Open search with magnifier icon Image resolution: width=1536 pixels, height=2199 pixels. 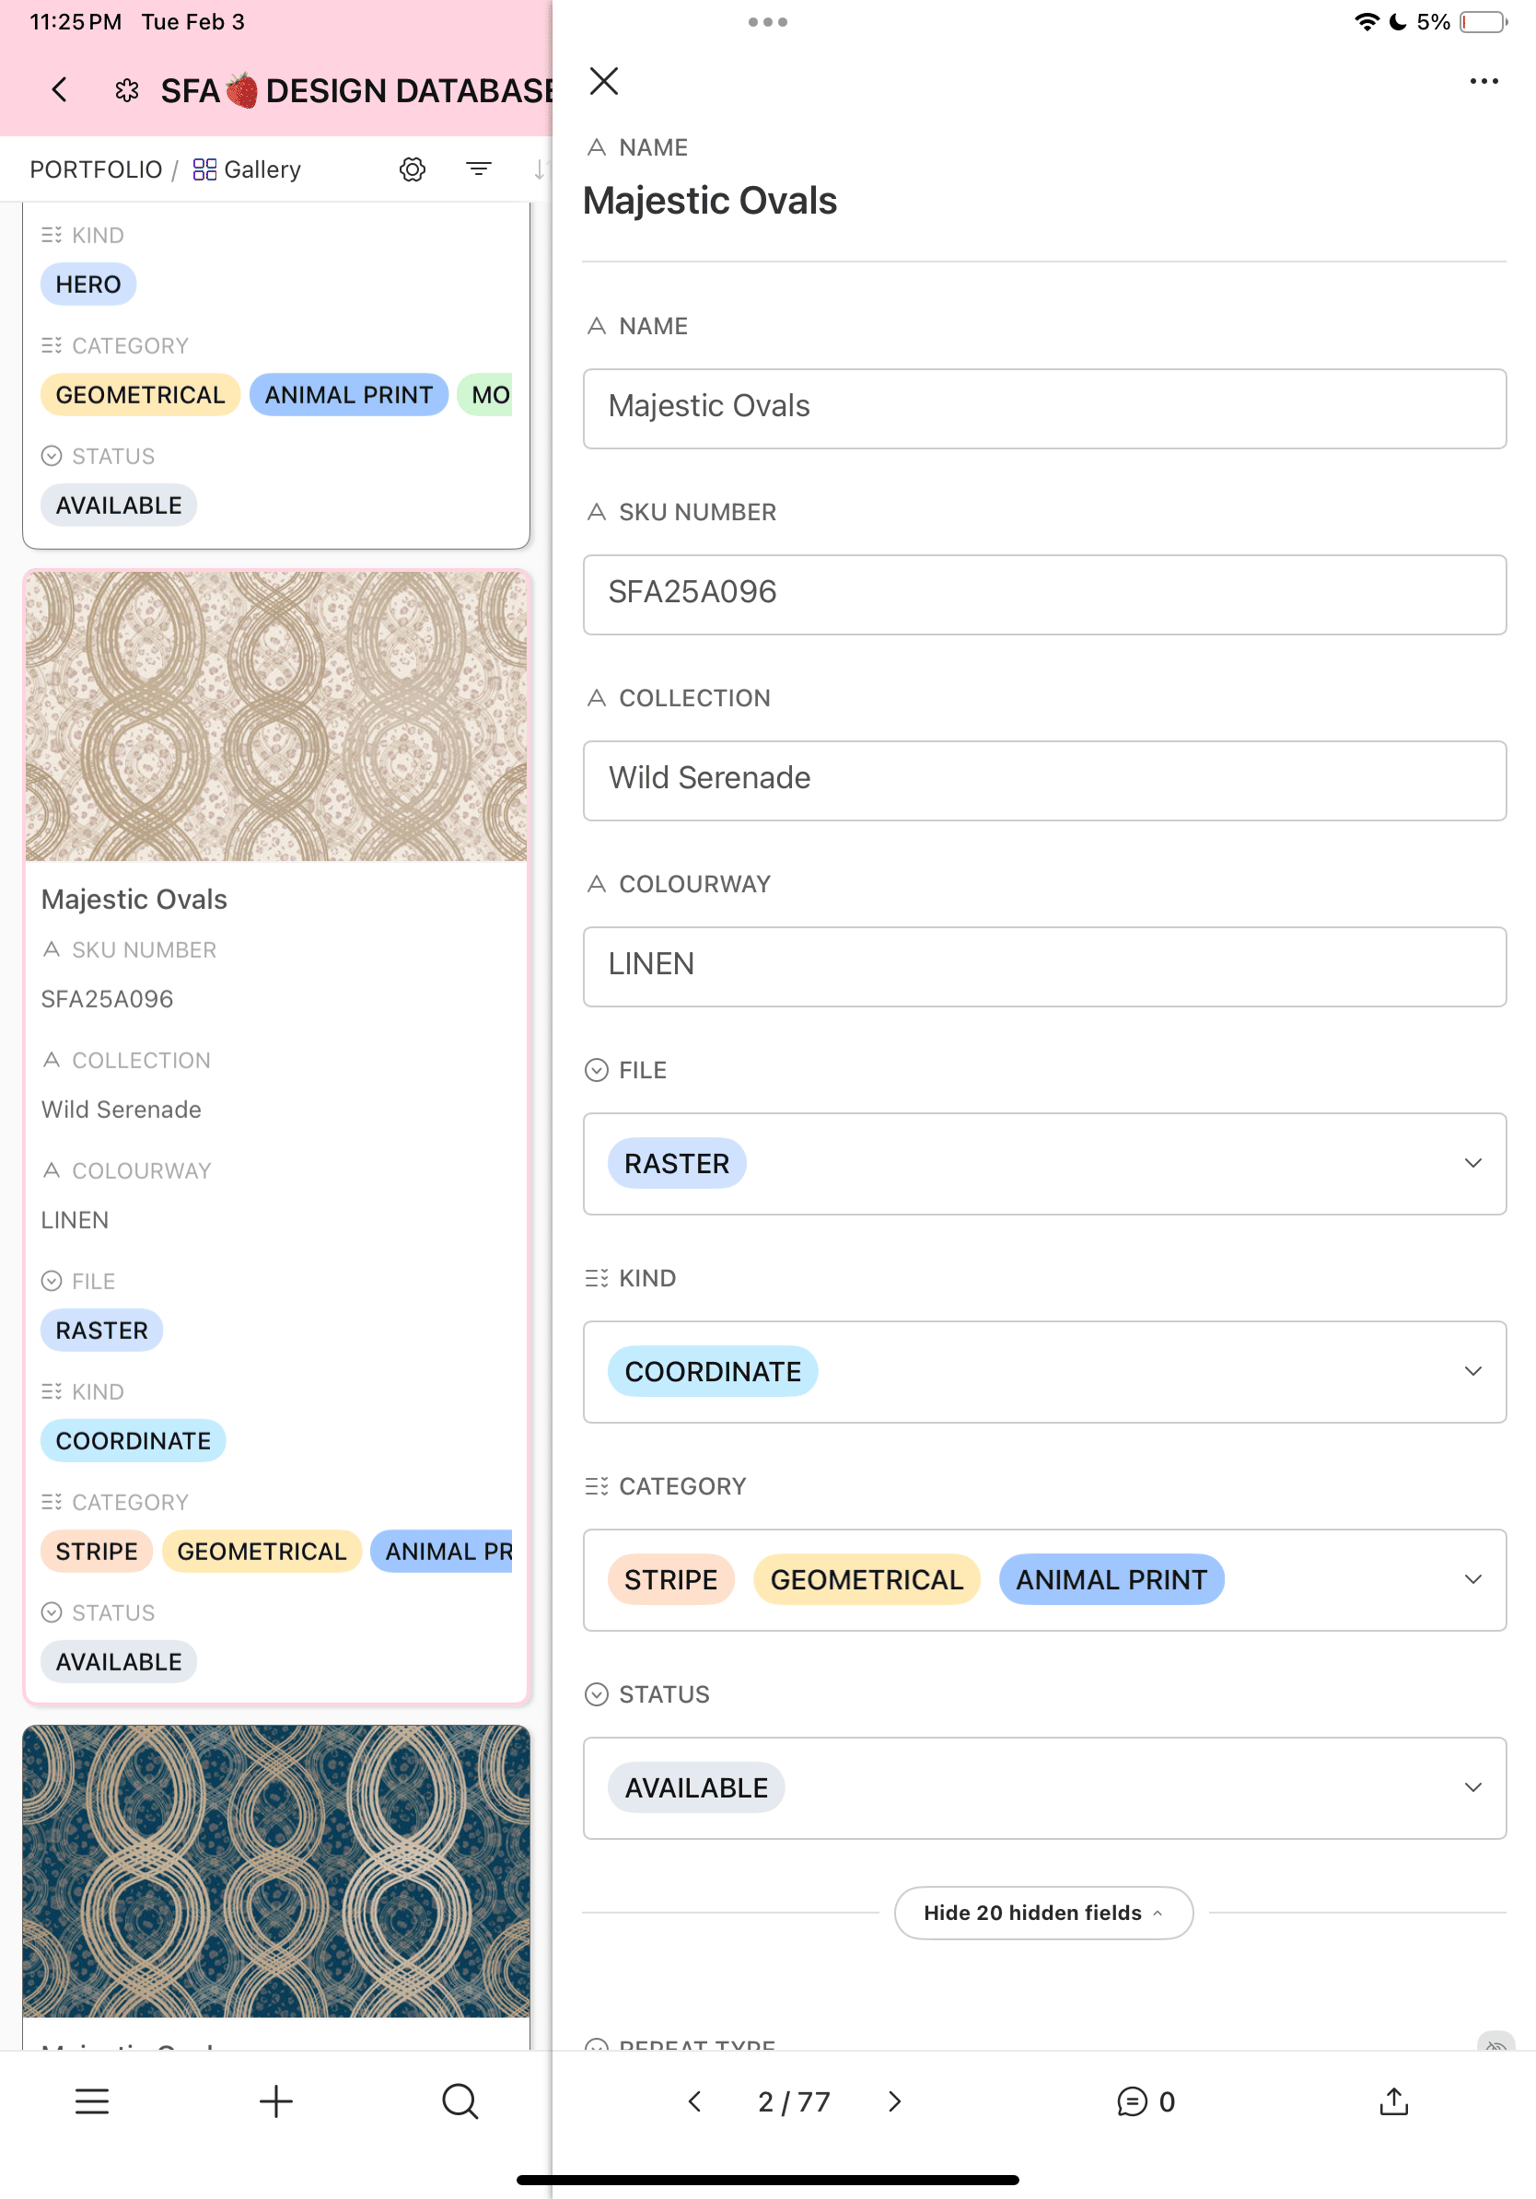(460, 2101)
